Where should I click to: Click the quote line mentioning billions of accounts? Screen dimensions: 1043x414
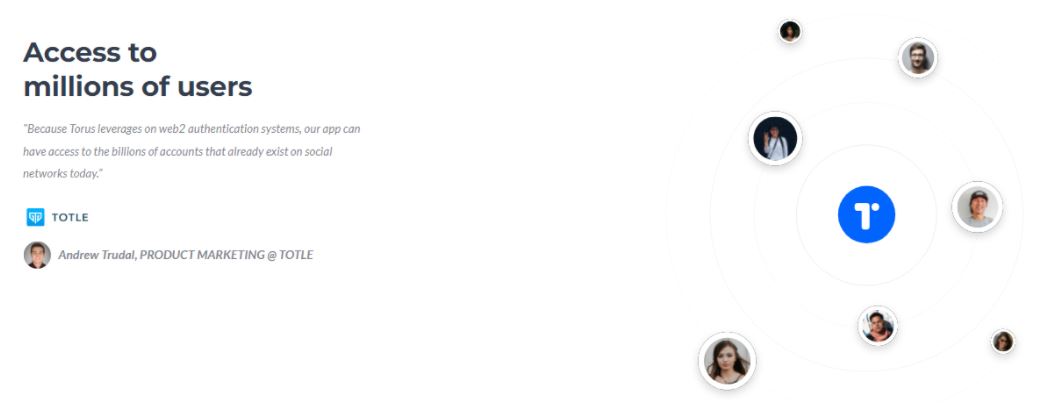(178, 152)
